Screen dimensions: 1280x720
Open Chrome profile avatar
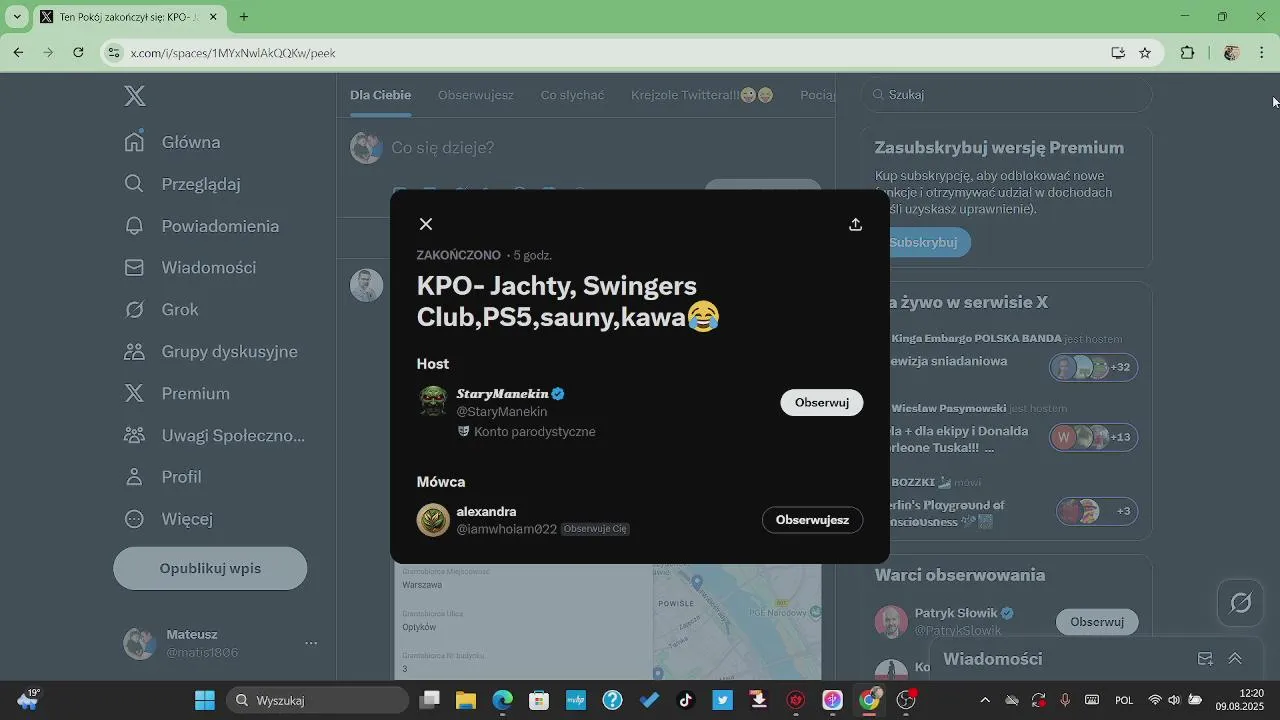(1232, 53)
